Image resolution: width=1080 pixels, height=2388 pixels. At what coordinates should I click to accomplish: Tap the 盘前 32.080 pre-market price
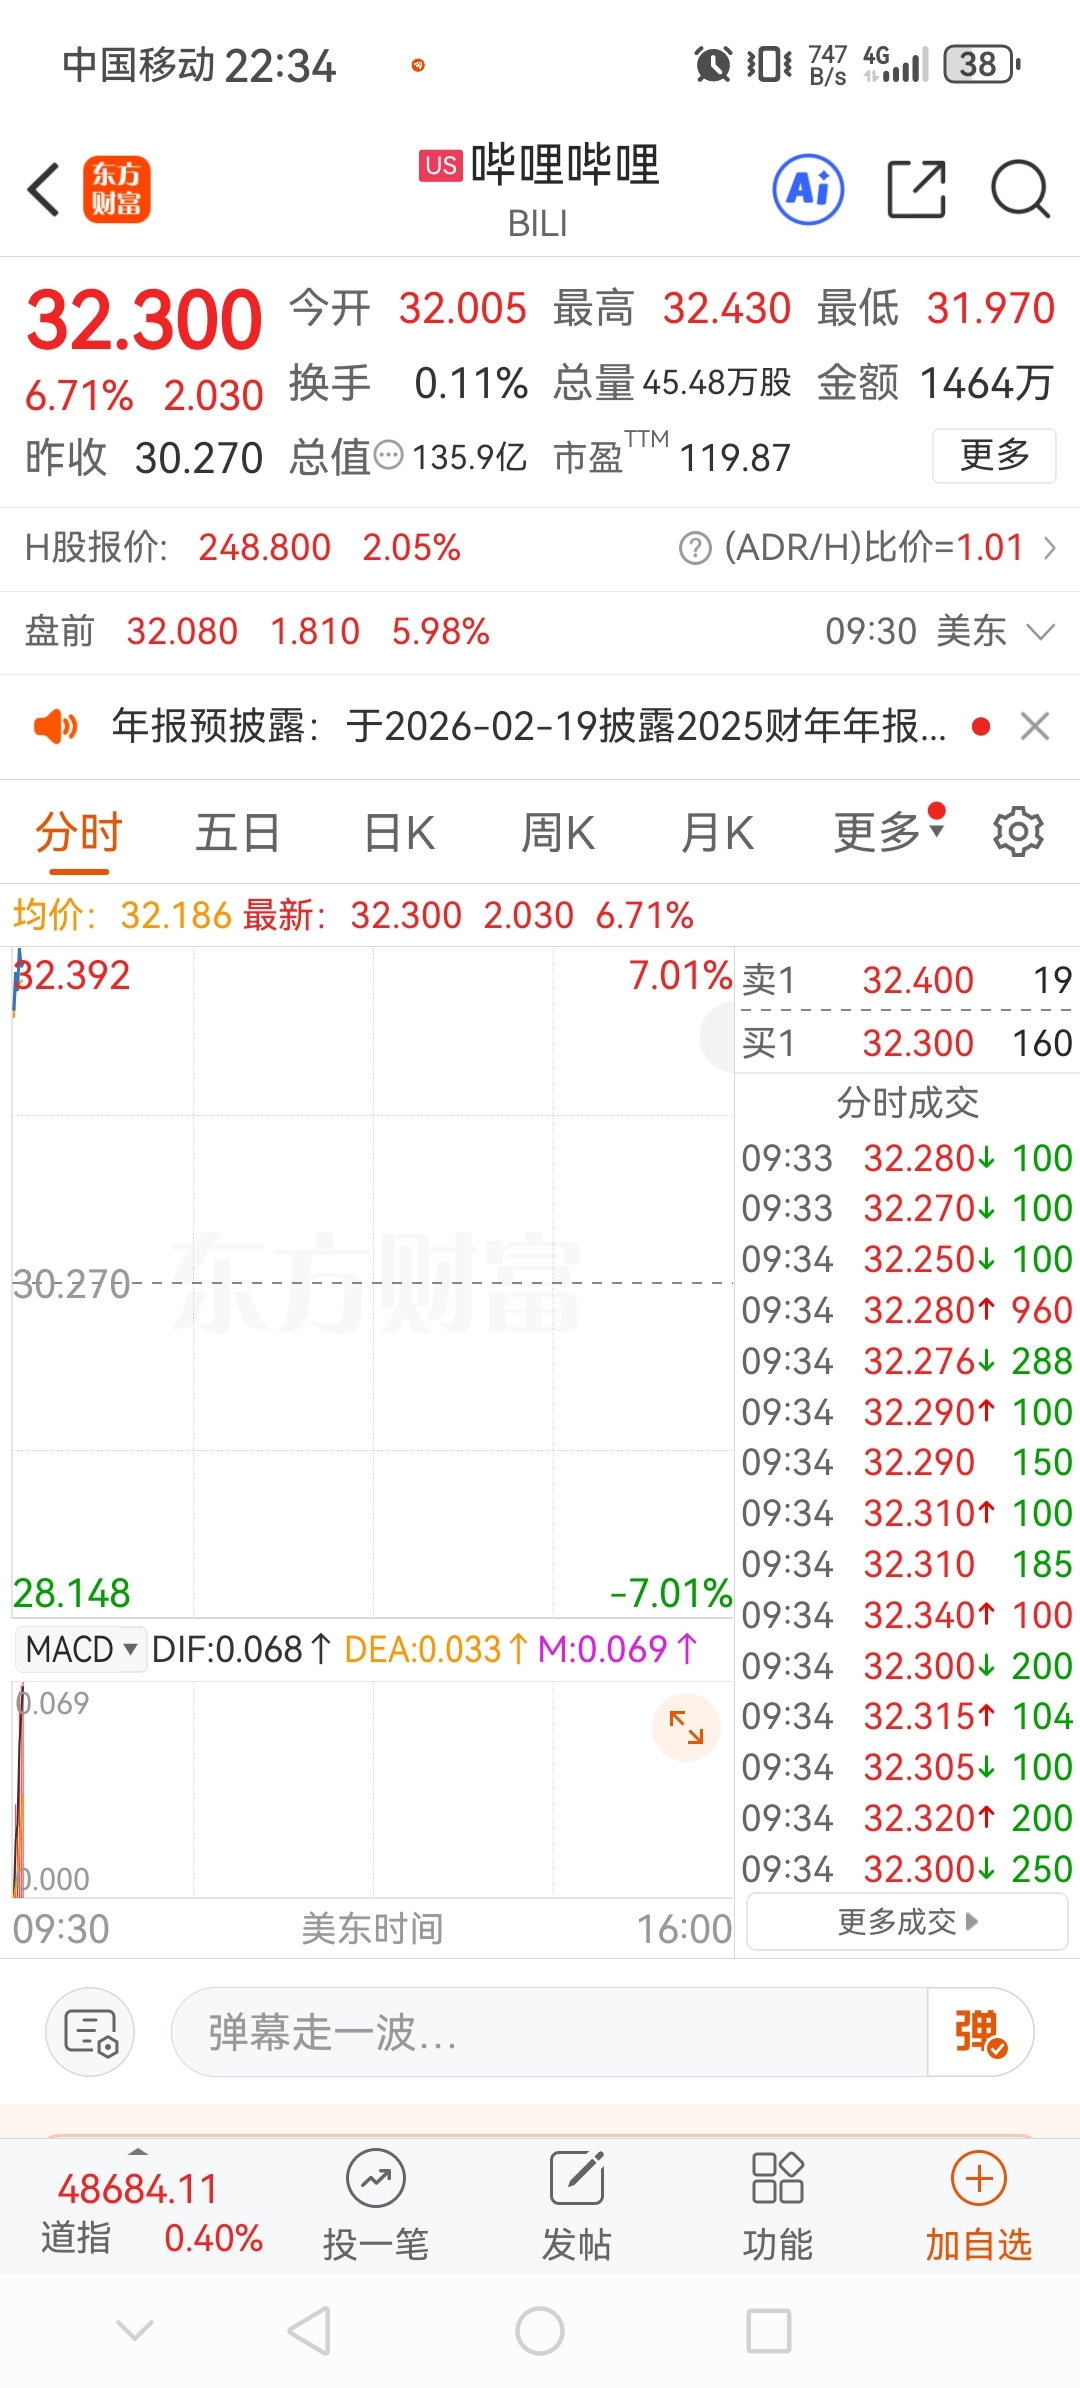tap(182, 631)
